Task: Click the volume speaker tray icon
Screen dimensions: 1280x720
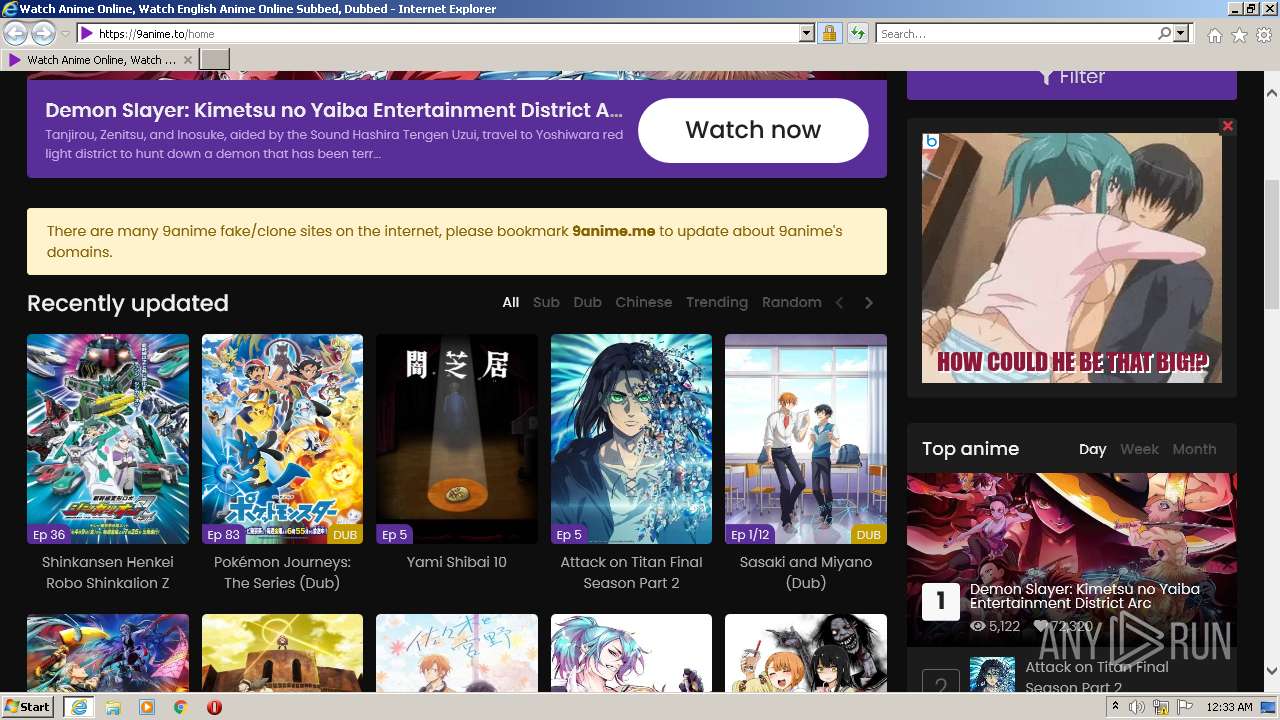Action: pos(1137,707)
